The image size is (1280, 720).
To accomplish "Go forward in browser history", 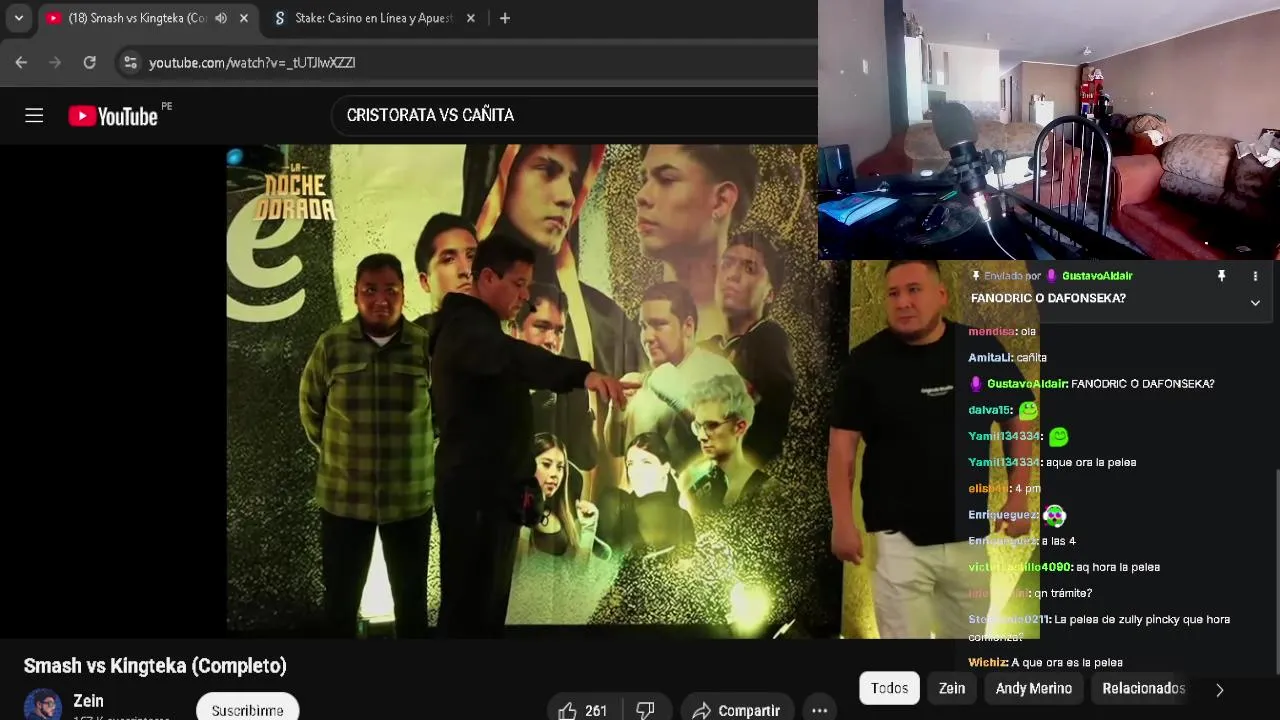I will [55, 62].
